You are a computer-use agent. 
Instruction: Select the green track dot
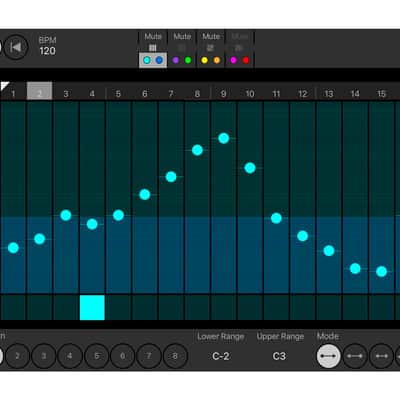click(x=188, y=60)
